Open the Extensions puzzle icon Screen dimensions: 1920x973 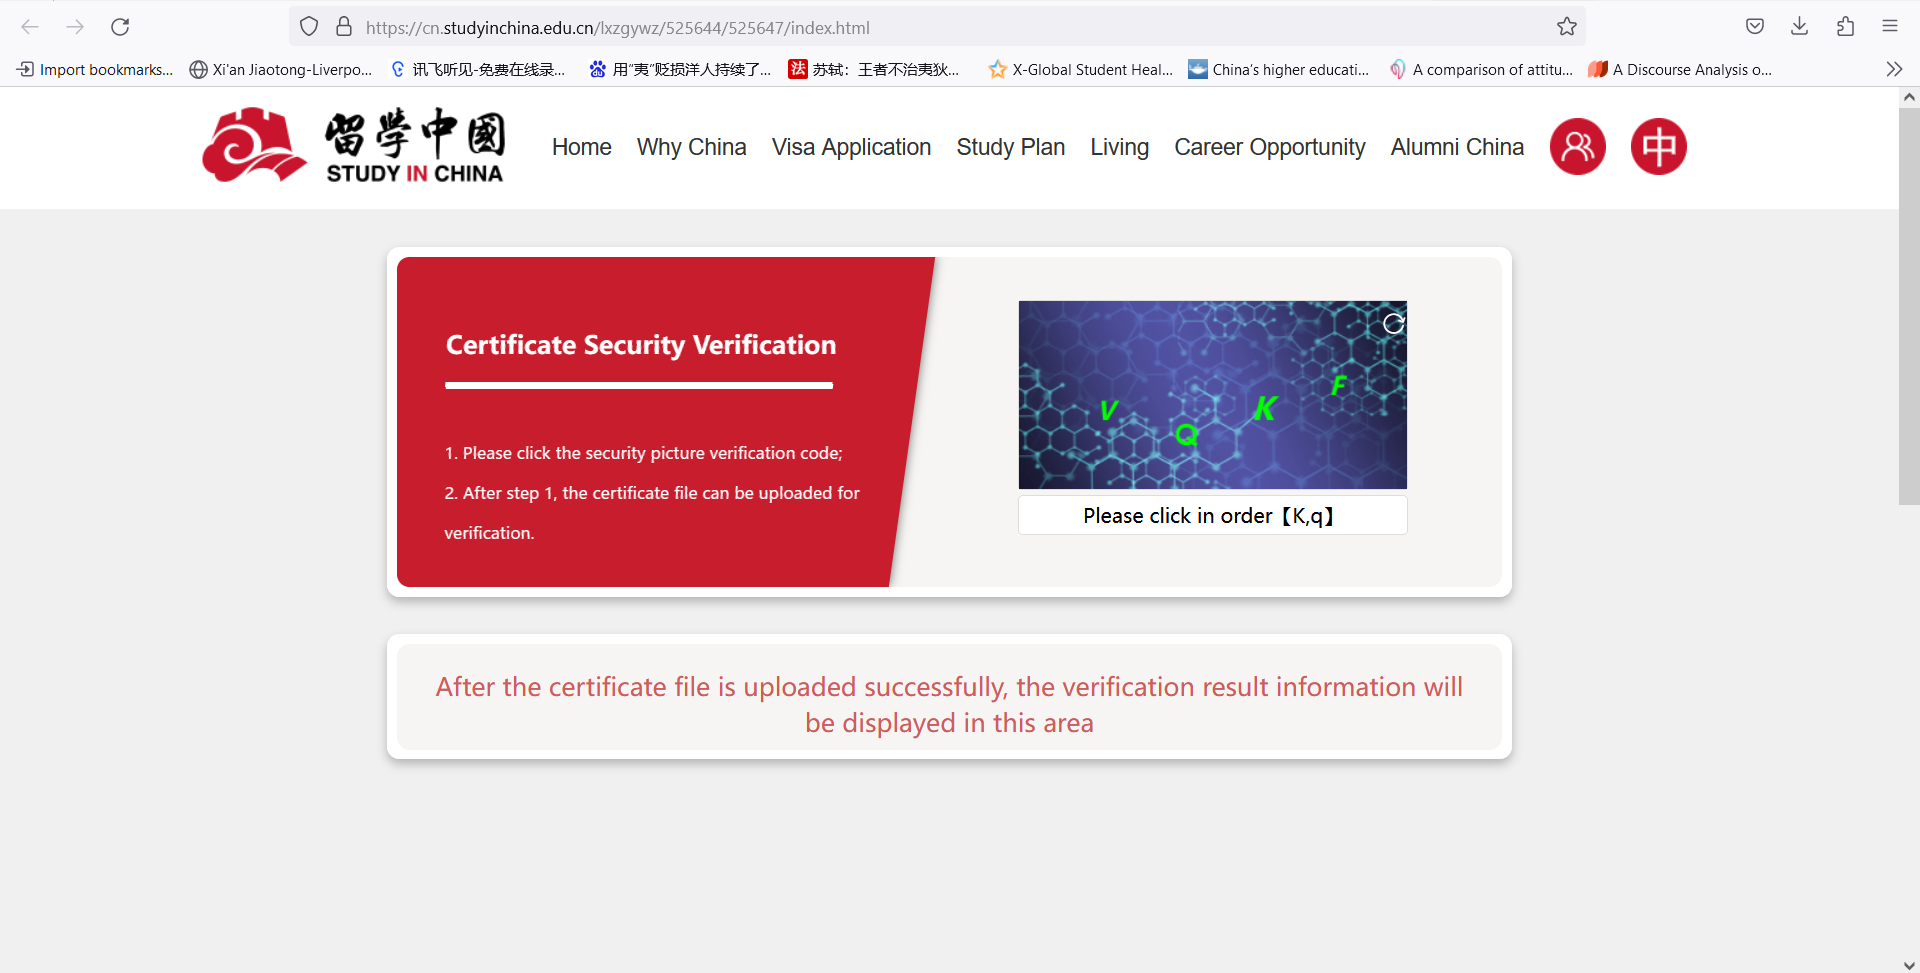click(1845, 27)
